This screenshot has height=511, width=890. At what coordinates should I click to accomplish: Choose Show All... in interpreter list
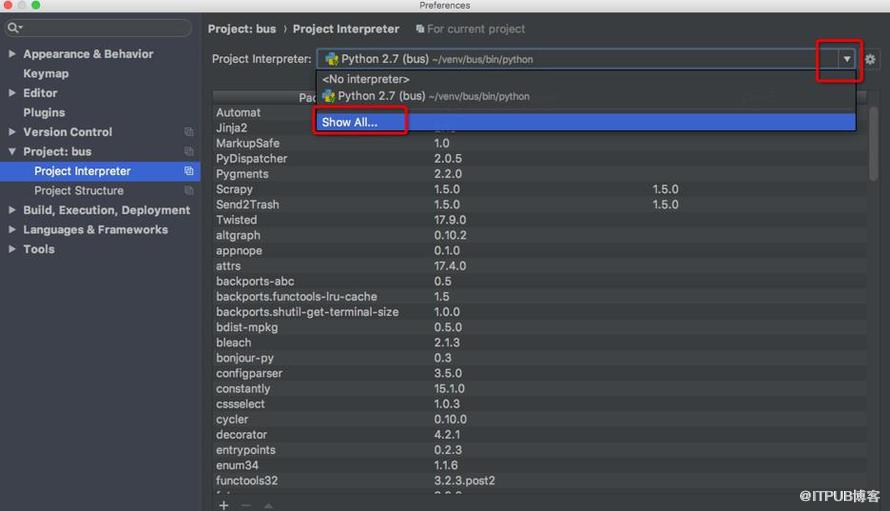[586, 122]
